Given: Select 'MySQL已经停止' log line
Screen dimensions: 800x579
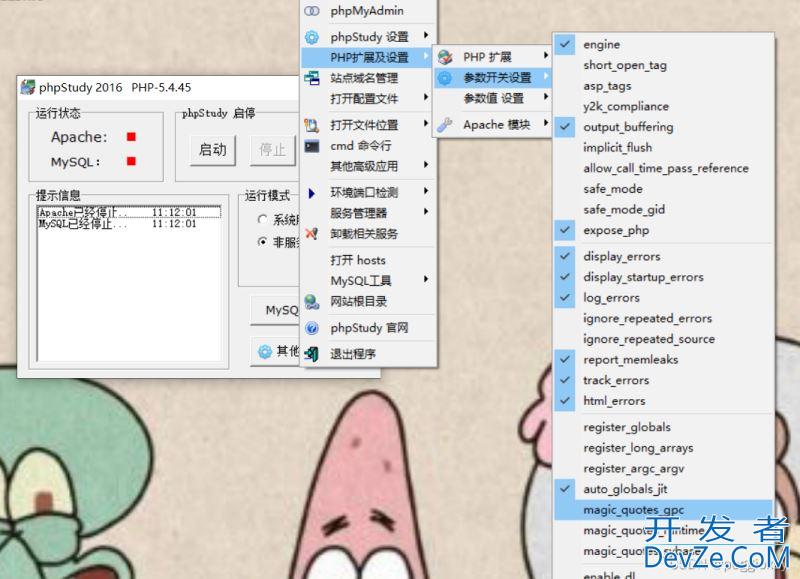Looking at the screenshot, I should pyautogui.click(x=129, y=224).
